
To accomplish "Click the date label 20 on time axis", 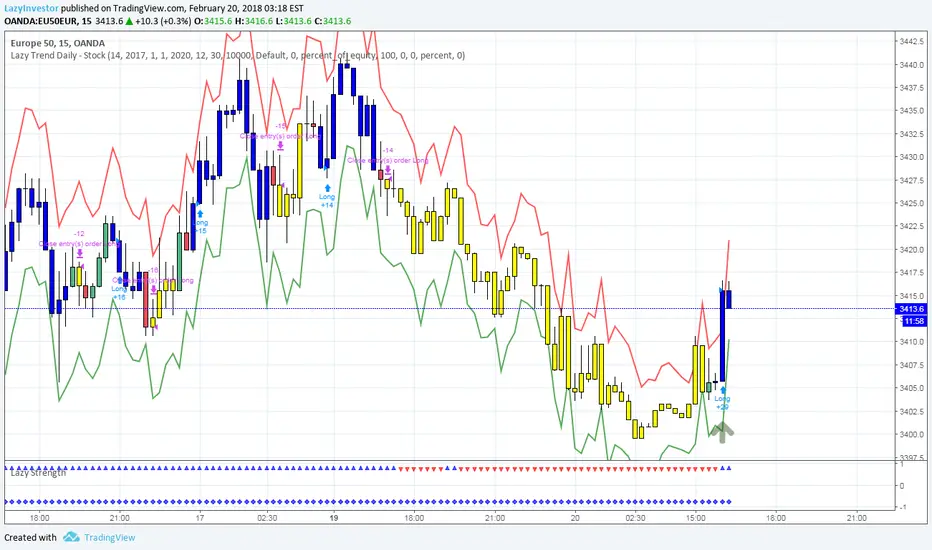I will (575, 518).
